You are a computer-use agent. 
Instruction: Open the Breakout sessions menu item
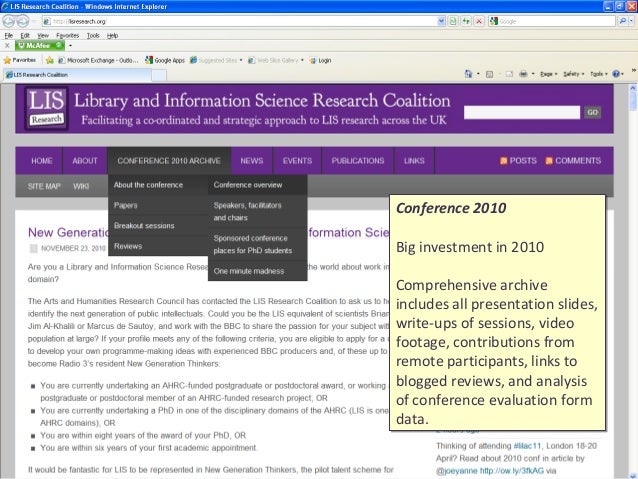(144, 225)
